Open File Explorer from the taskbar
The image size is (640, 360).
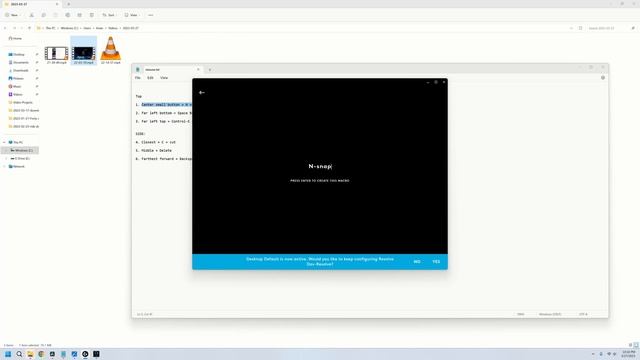[x=30, y=354]
